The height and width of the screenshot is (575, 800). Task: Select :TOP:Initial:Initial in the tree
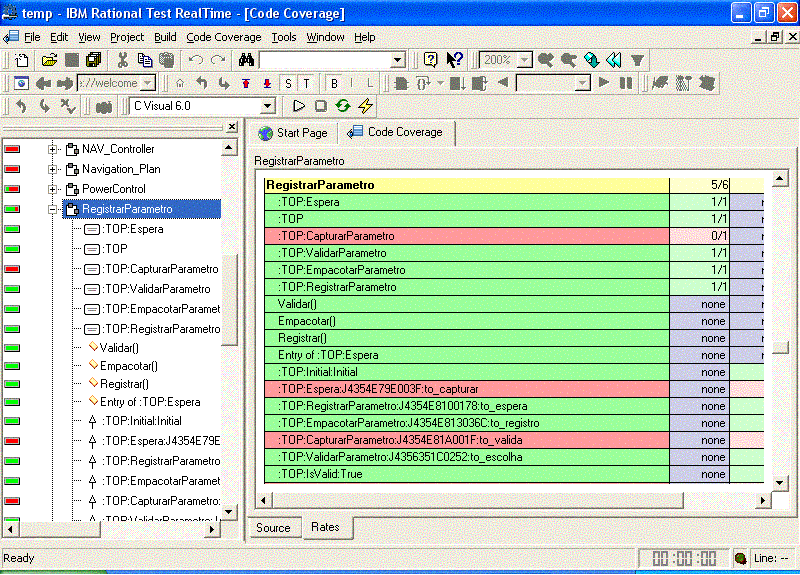[141, 421]
